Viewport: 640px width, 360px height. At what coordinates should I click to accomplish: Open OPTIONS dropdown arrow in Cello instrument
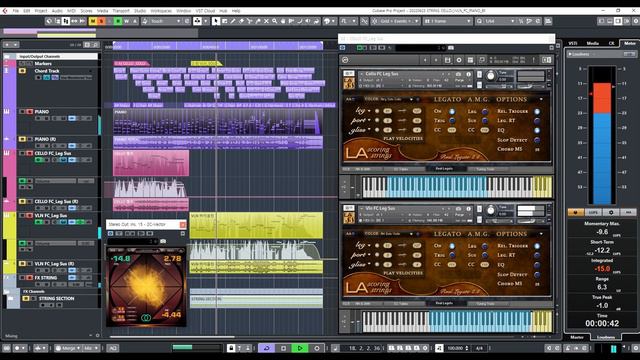tap(542, 99)
